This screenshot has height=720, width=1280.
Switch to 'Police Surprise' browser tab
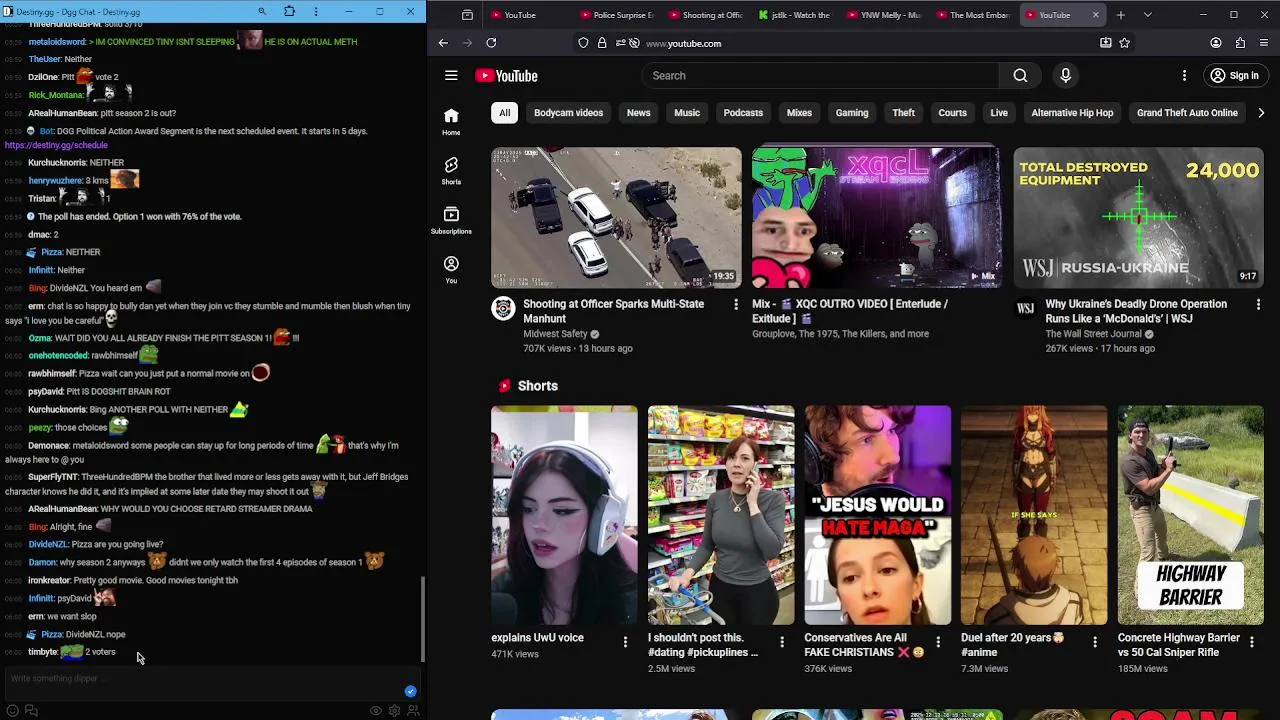(x=617, y=15)
